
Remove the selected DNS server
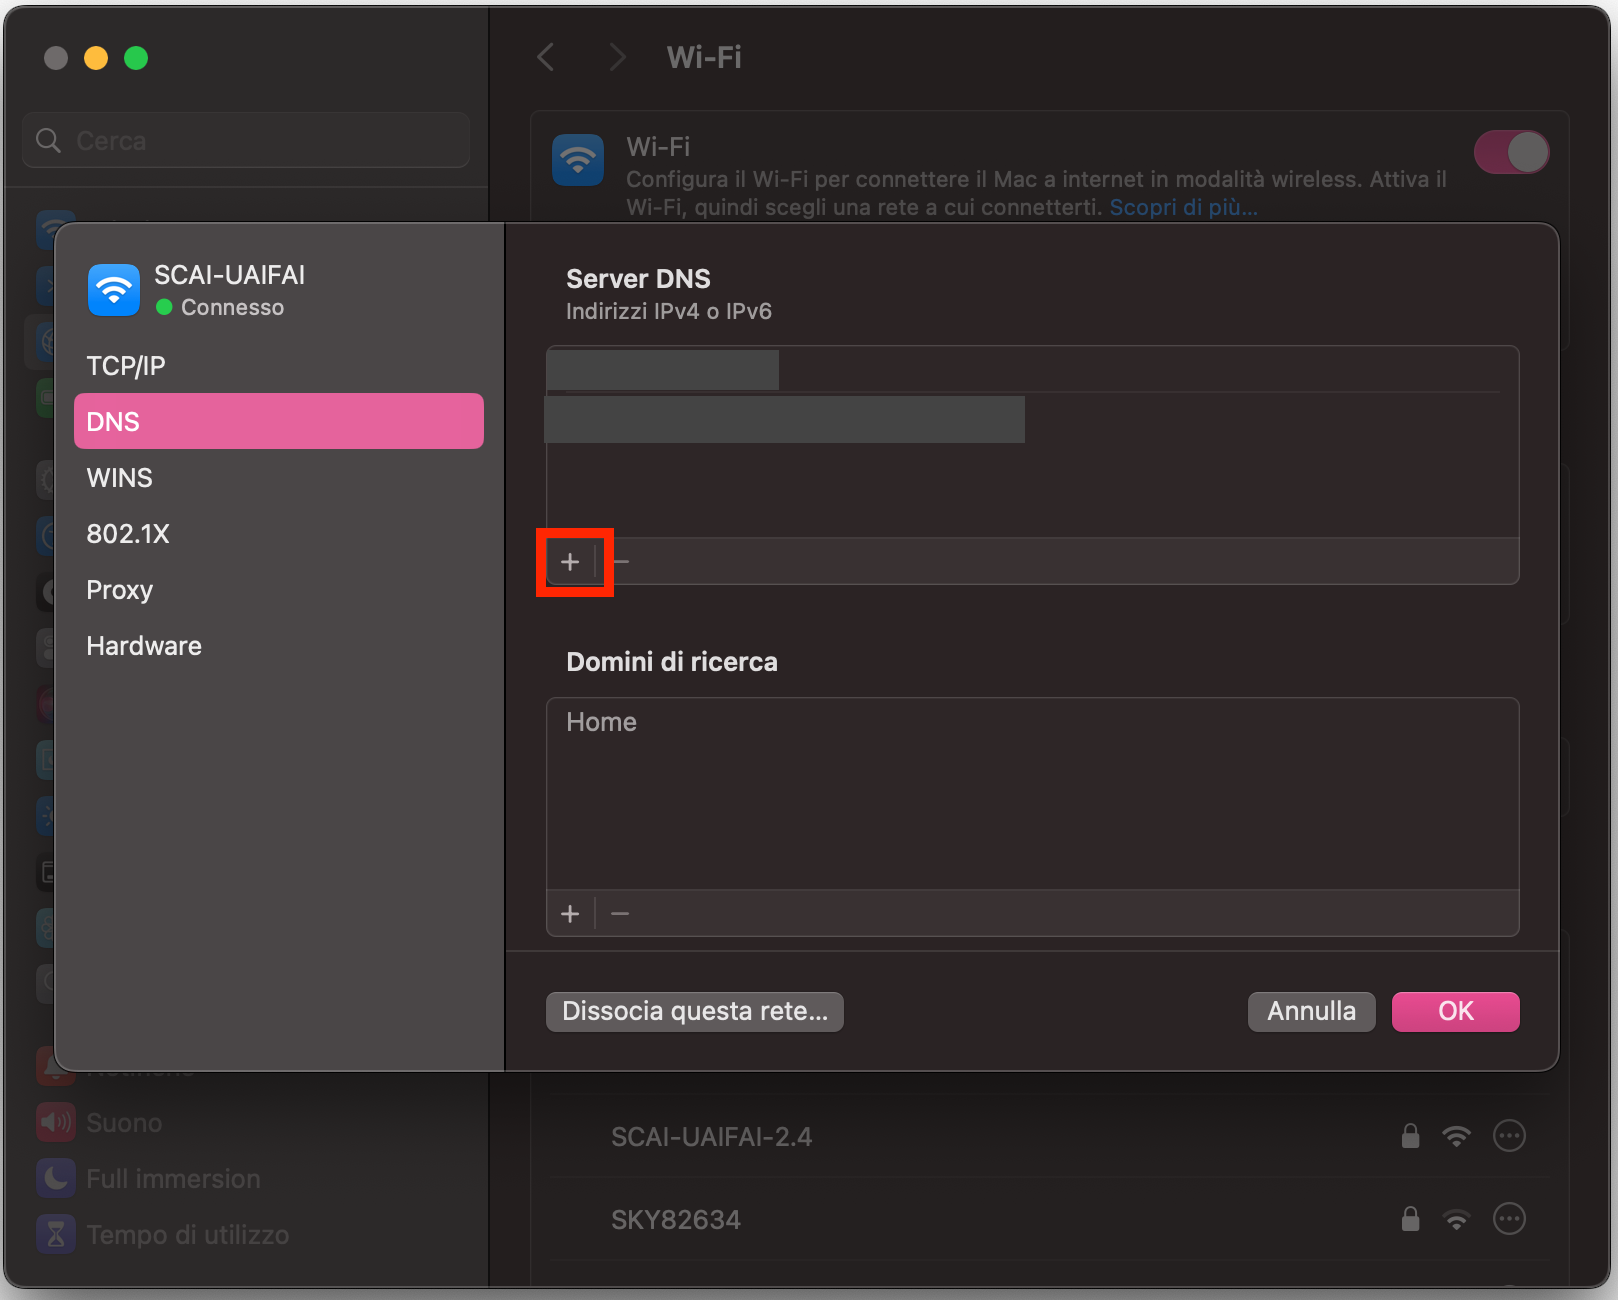tap(620, 562)
